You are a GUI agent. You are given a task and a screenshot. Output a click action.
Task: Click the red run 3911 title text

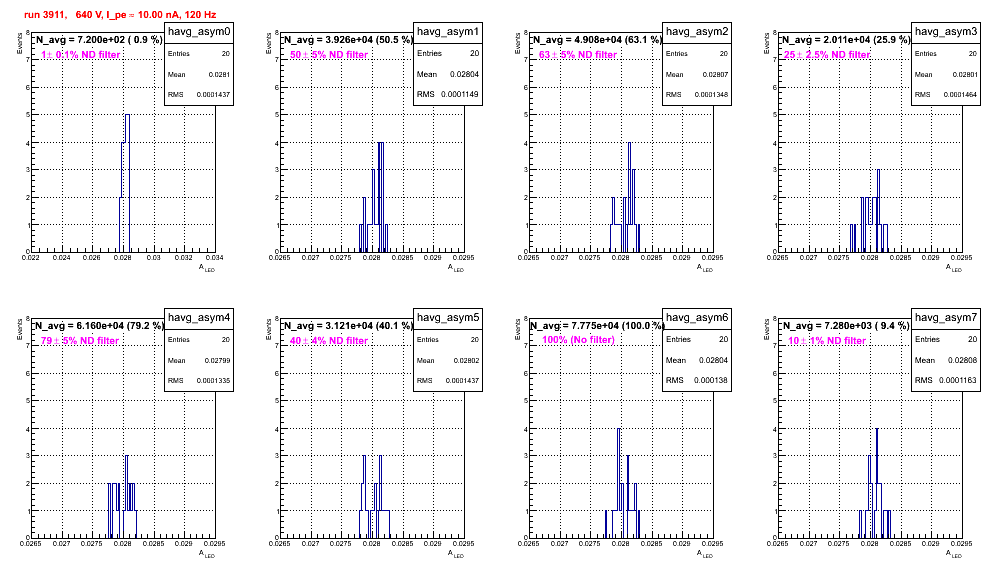pos(120,14)
